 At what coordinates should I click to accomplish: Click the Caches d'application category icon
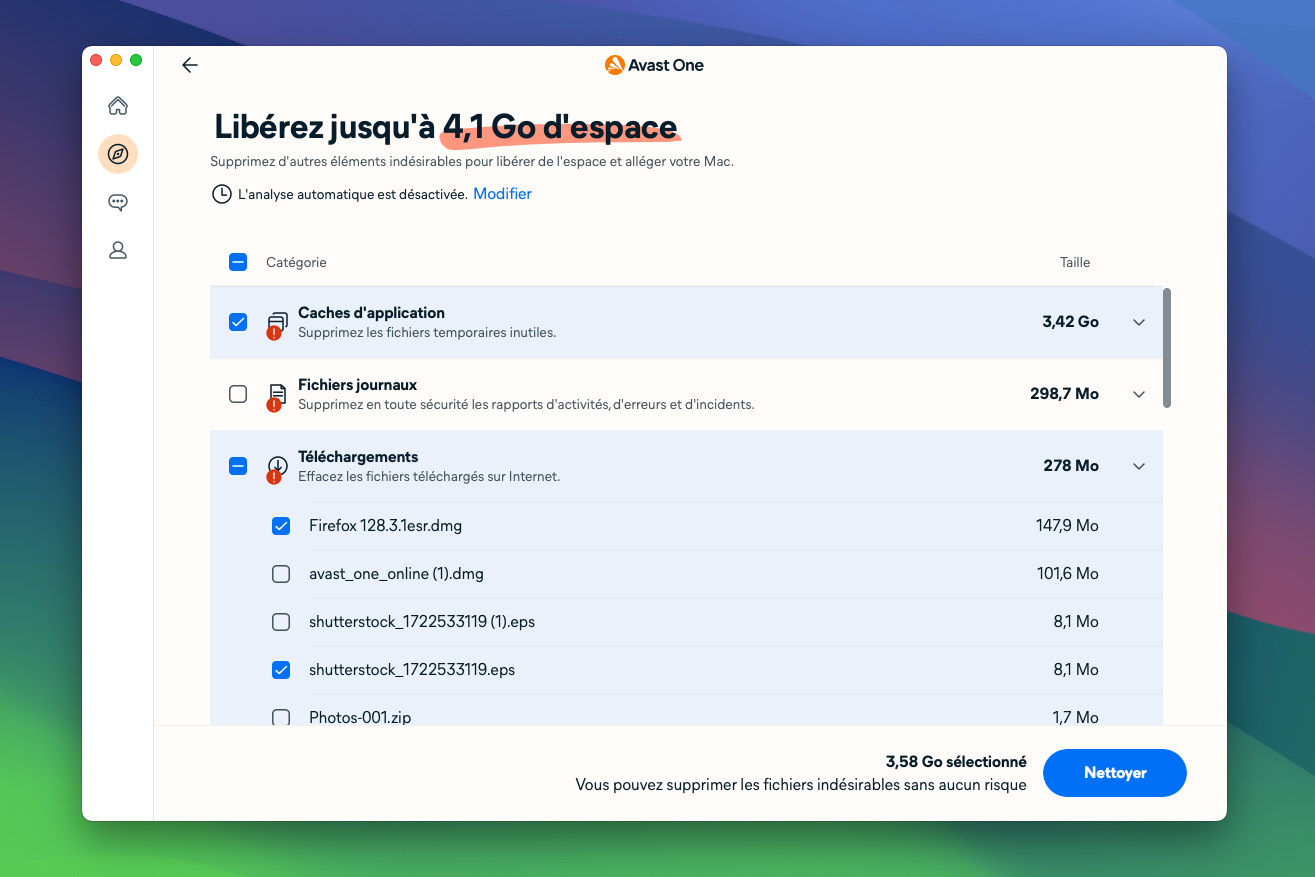click(277, 324)
